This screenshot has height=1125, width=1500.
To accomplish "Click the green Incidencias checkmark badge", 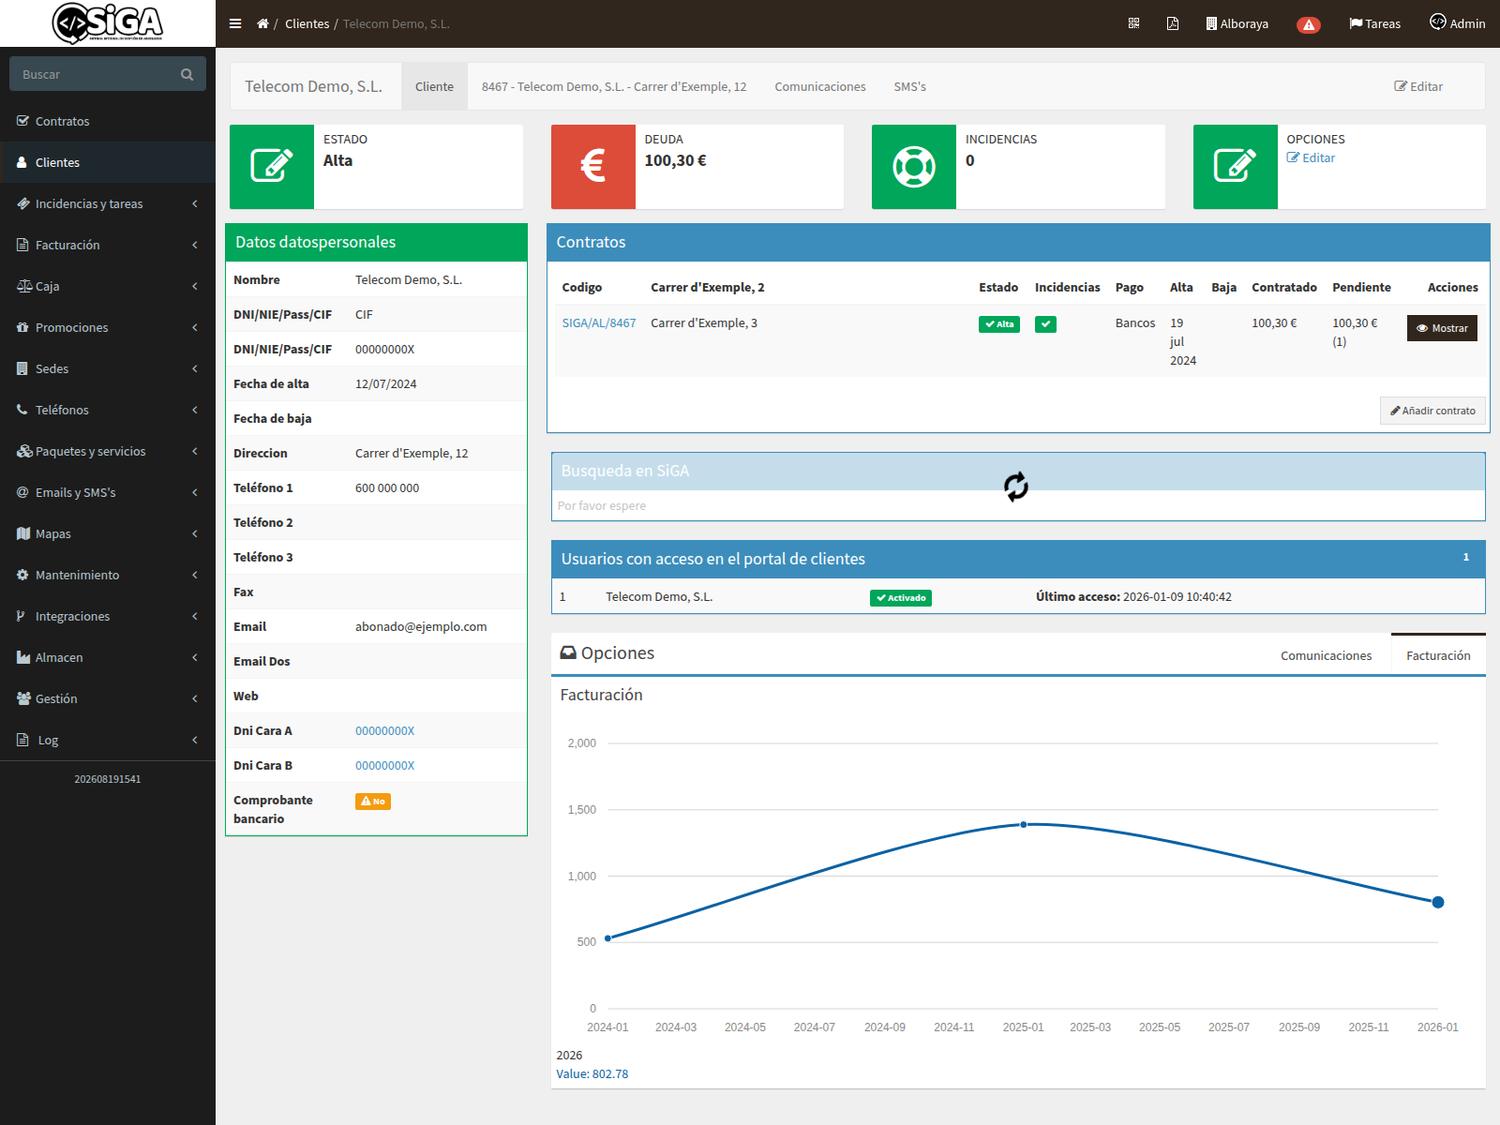I will pyautogui.click(x=1046, y=324).
